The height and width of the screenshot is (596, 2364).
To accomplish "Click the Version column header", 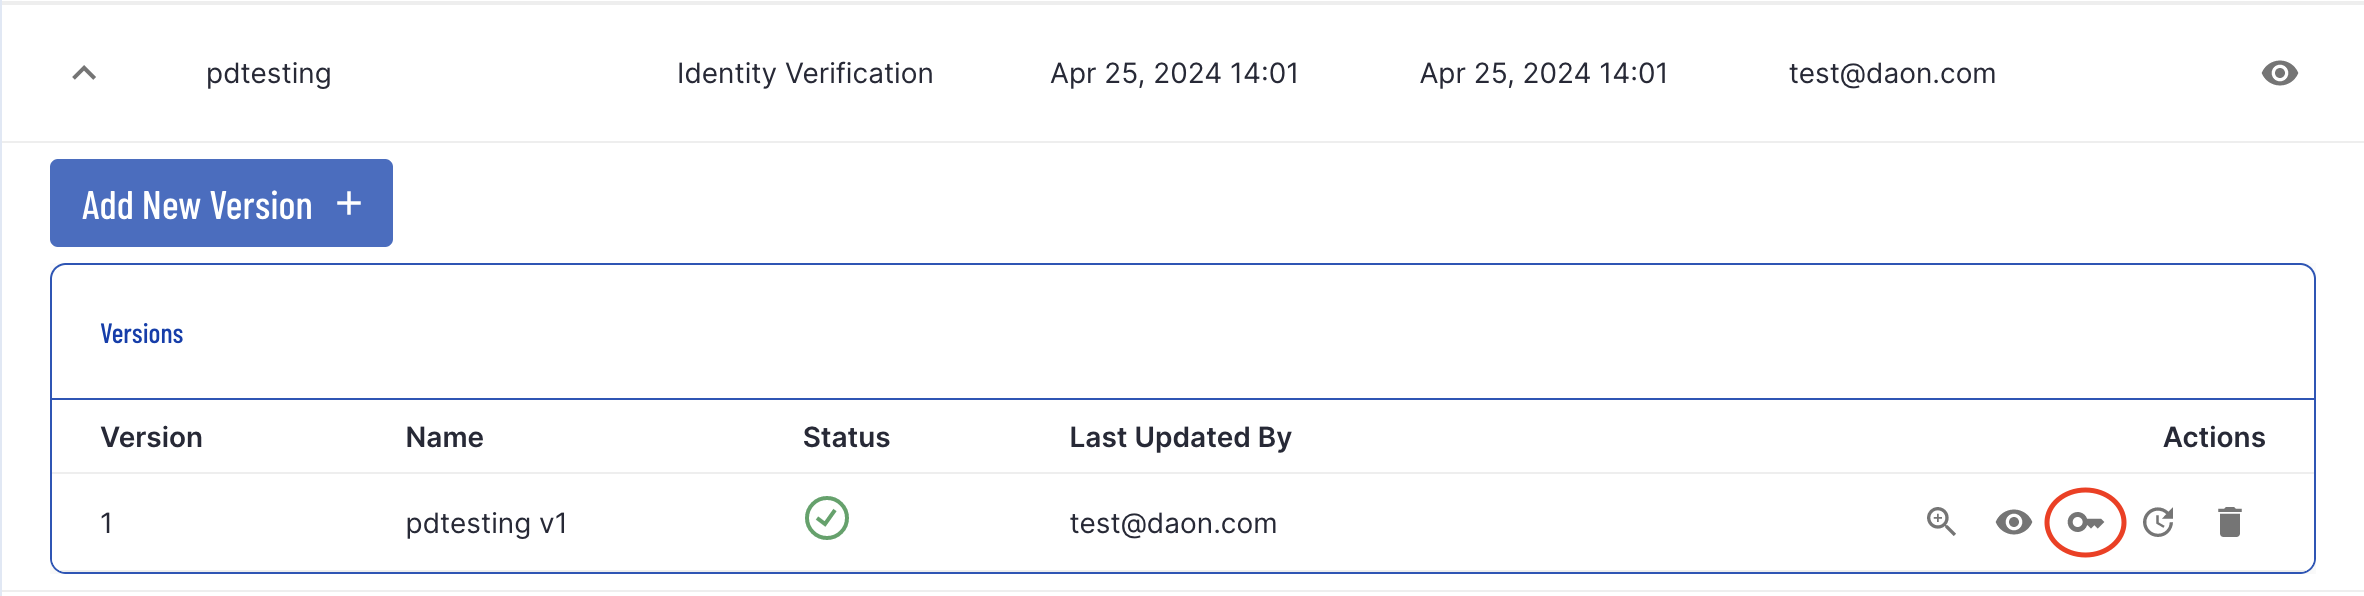I will click(152, 437).
